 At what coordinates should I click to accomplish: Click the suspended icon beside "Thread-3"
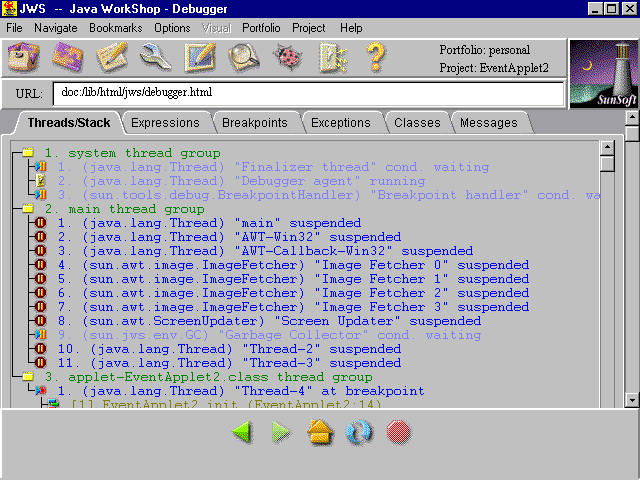[x=40, y=362]
